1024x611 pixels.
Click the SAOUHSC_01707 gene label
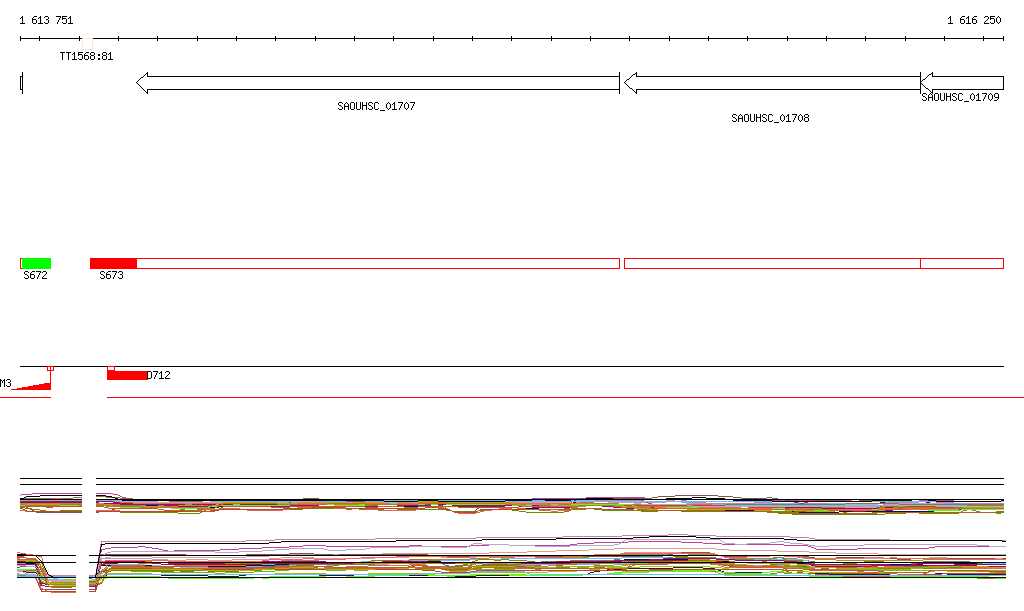click(x=376, y=106)
